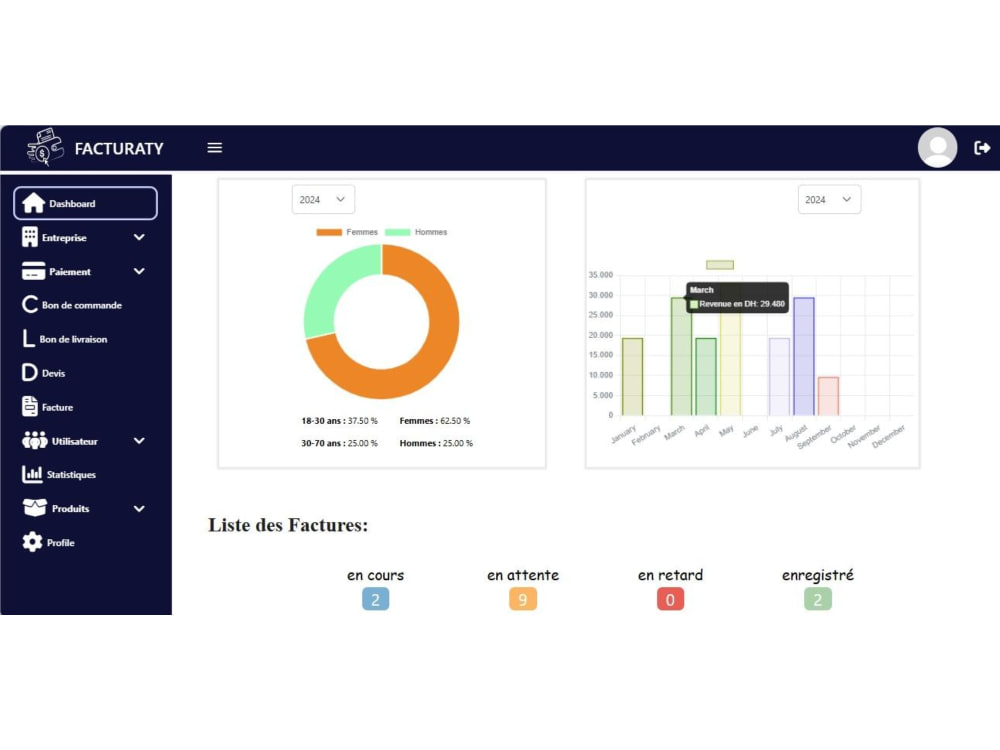Open the Statistiques page
1000x750 pixels.
point(71,474)
